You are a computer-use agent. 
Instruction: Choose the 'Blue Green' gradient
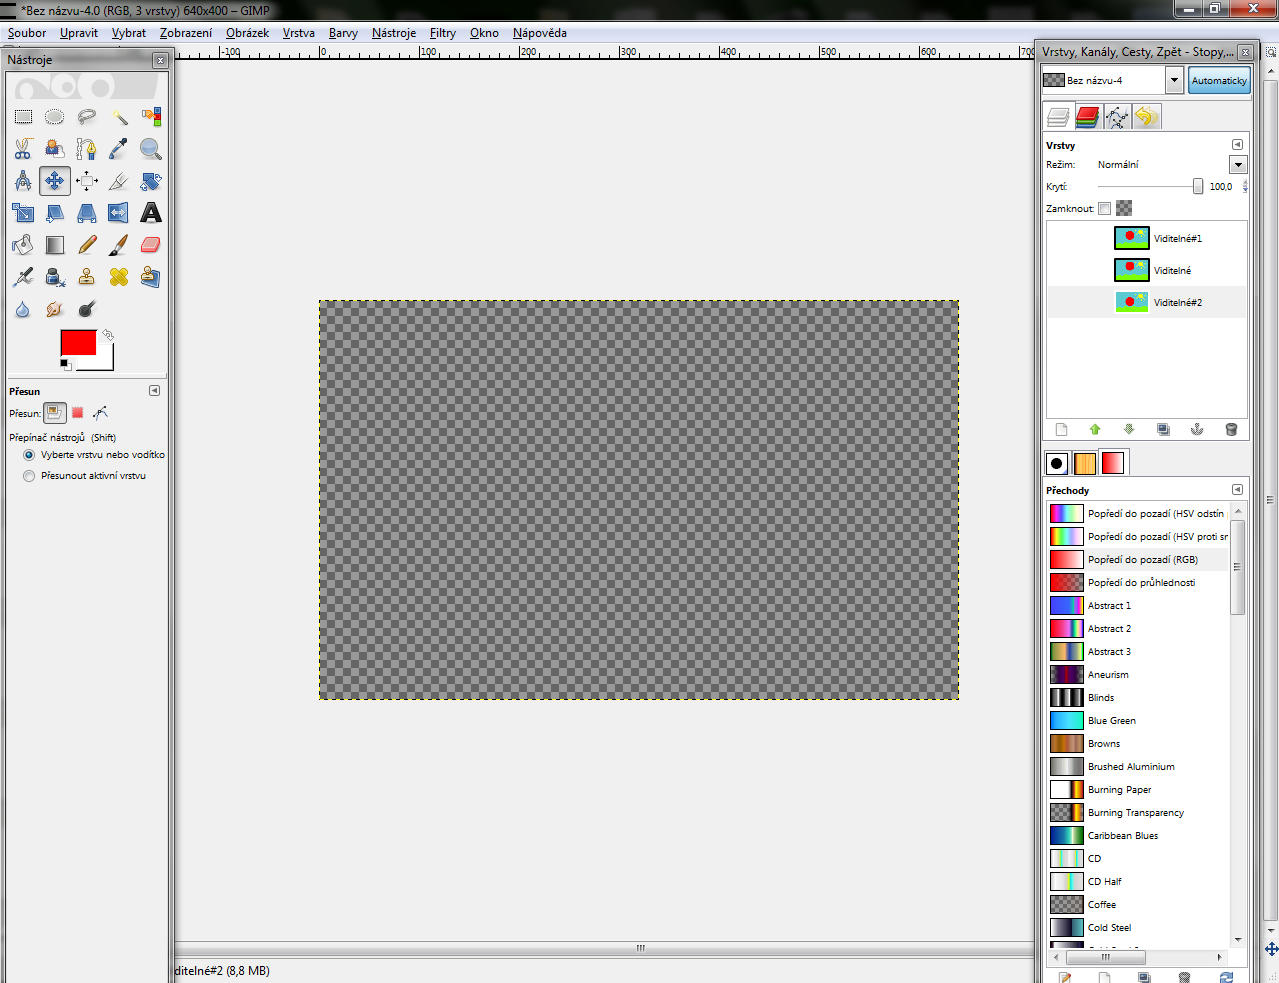pos(1111,721)
